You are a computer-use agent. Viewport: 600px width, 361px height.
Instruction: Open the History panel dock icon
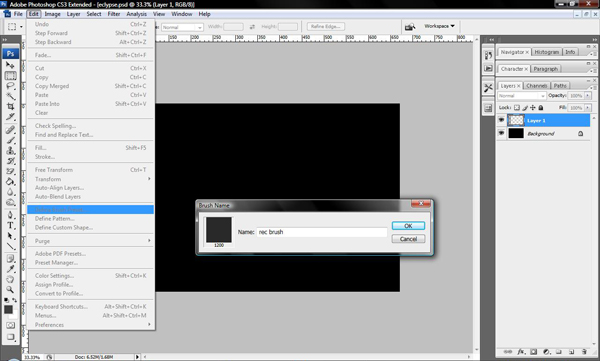tap(488, 56)
